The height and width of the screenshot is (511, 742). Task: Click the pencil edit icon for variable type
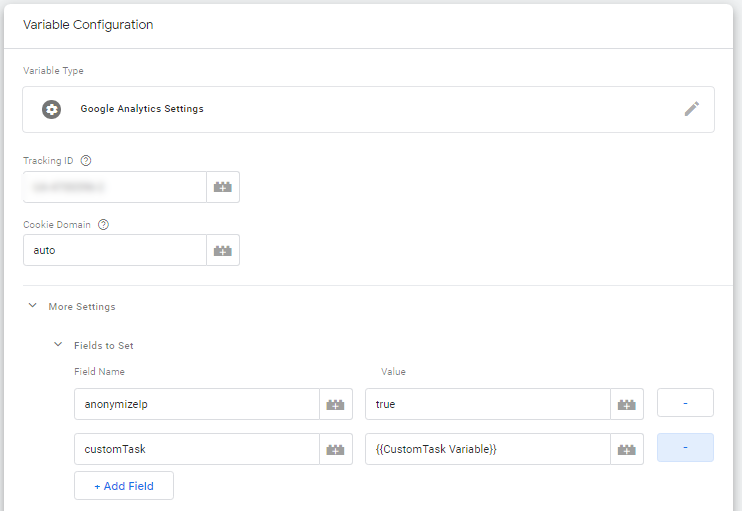pyautogui.click(x=691, y=109)
